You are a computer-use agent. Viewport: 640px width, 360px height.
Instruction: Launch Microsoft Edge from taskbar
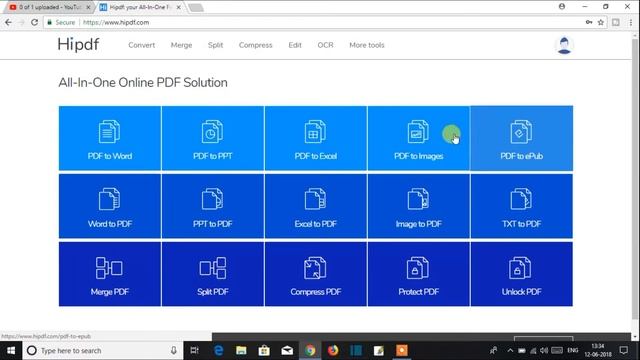click(219, 351)
